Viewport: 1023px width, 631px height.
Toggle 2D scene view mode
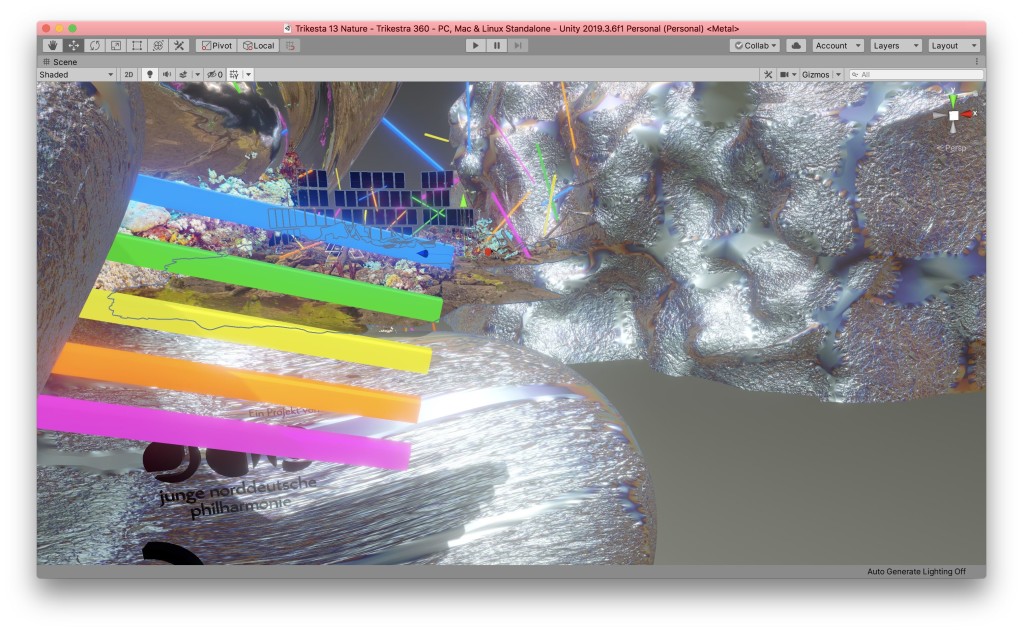pos(128,75)
